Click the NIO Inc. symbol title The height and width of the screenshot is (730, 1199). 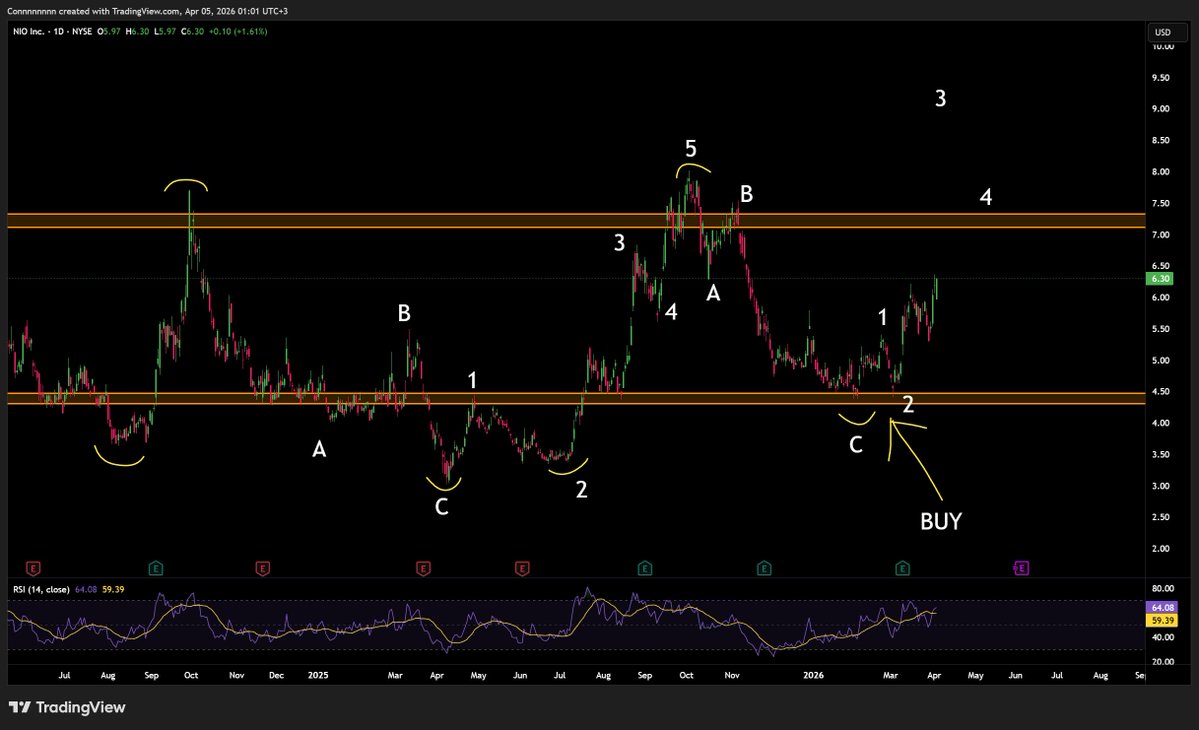pos(28,31)
